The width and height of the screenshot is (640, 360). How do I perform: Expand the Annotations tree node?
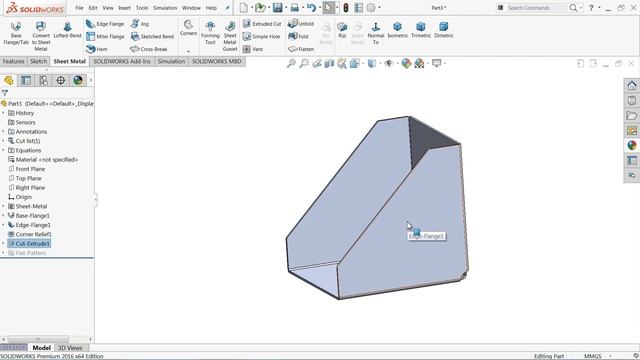[x=4, y=132]
